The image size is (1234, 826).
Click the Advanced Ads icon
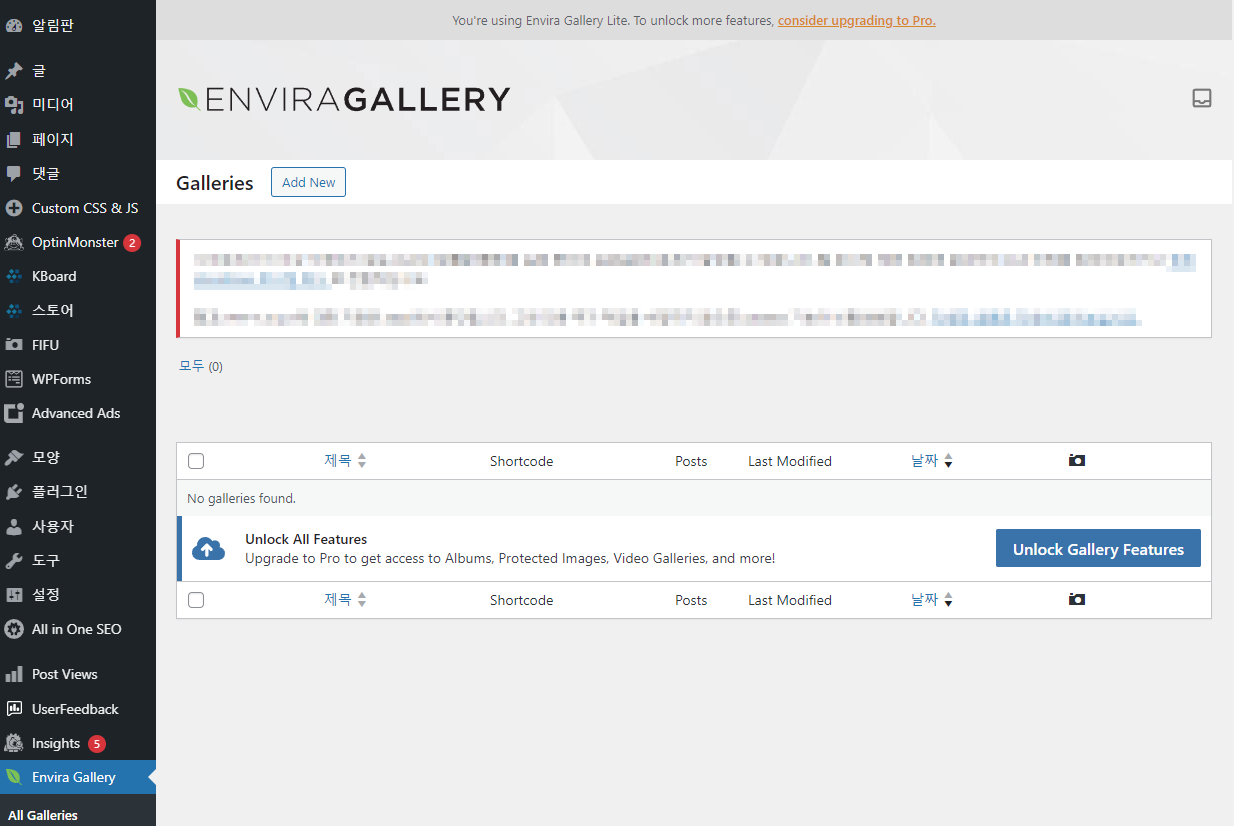tap(14, 413)
